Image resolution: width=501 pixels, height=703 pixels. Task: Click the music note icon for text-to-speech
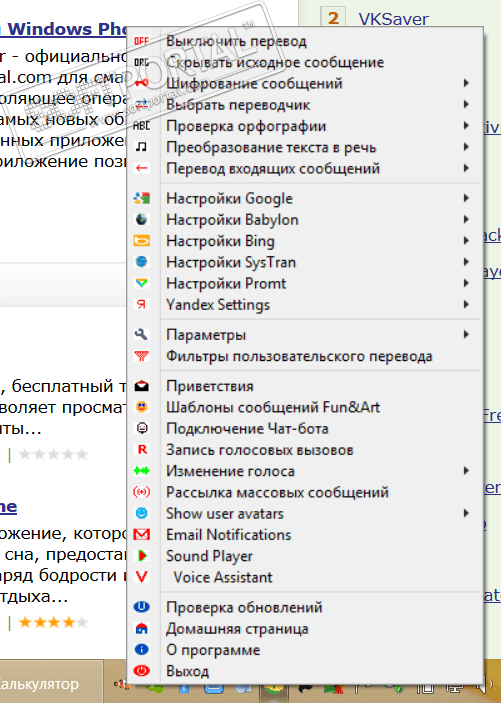[141, 147]
